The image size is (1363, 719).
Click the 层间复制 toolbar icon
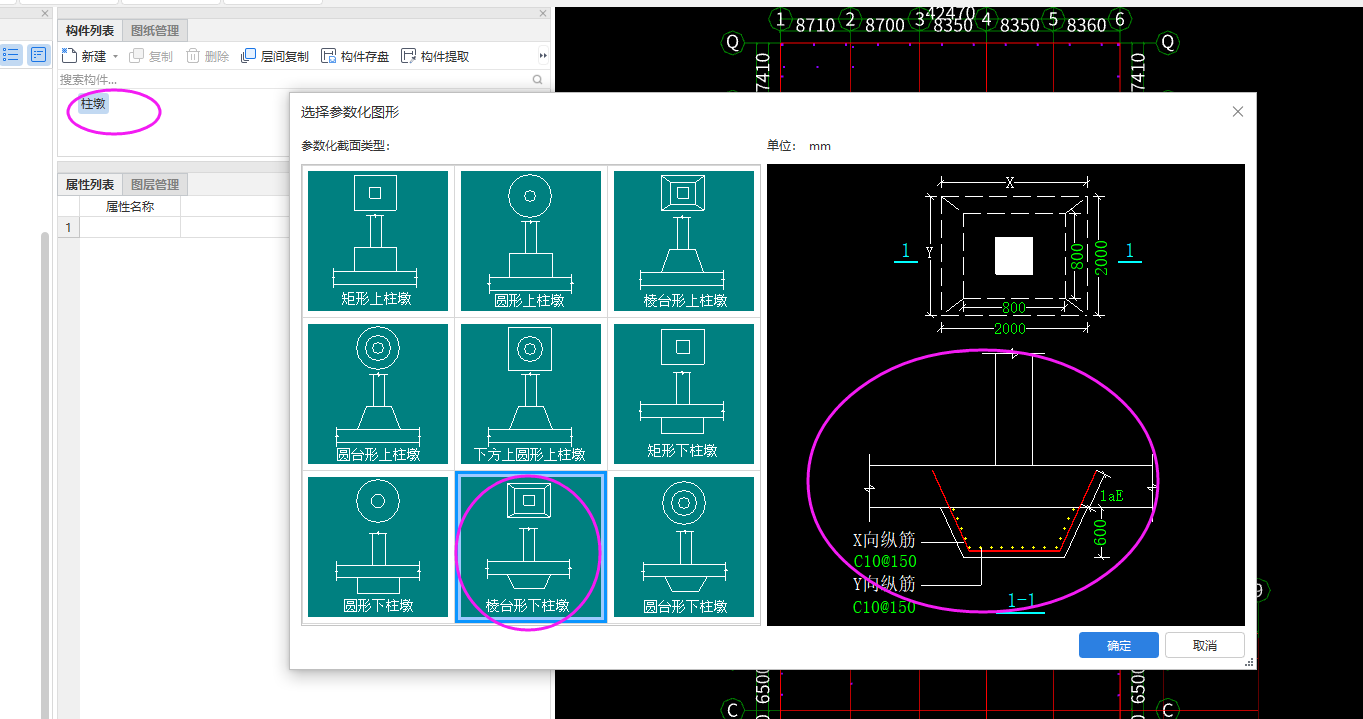pyautogui.click(x=249, y=56)
